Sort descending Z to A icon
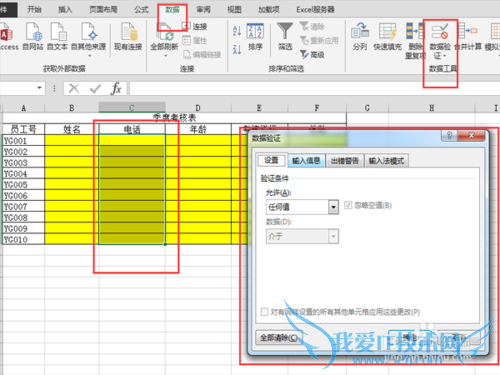The width and height of the screenshot is (500, 375). coord(237,49)
